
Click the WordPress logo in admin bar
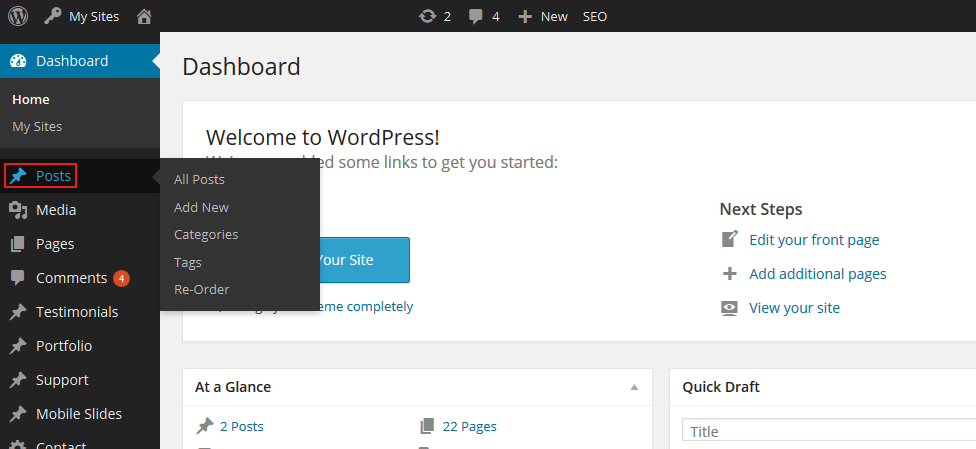(x=17, y=16)
